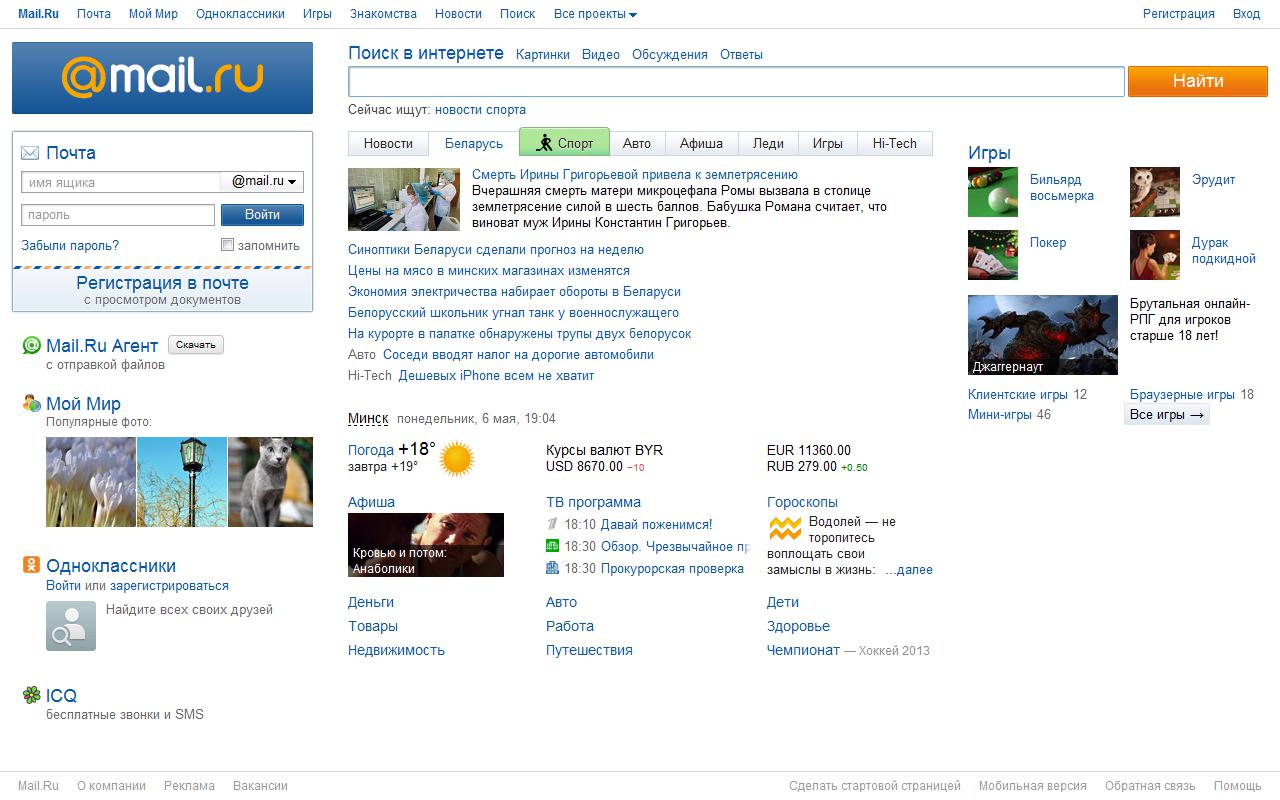Open the news photo beside the Григорьевой headline
Screen dimensions: 1280x800
[x=404, y=199]
